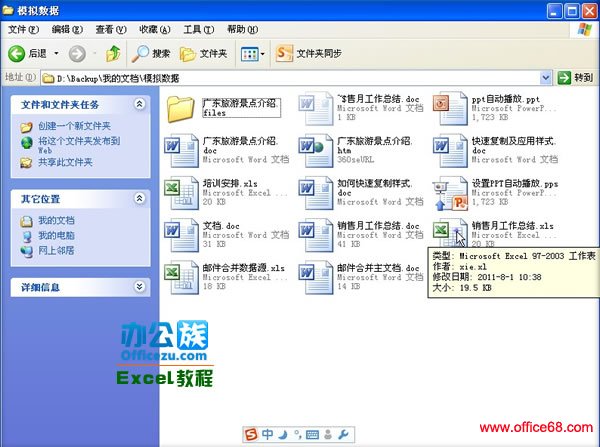
Task: Select the 文档.doc Word icon
Action: tap(181, 235)
